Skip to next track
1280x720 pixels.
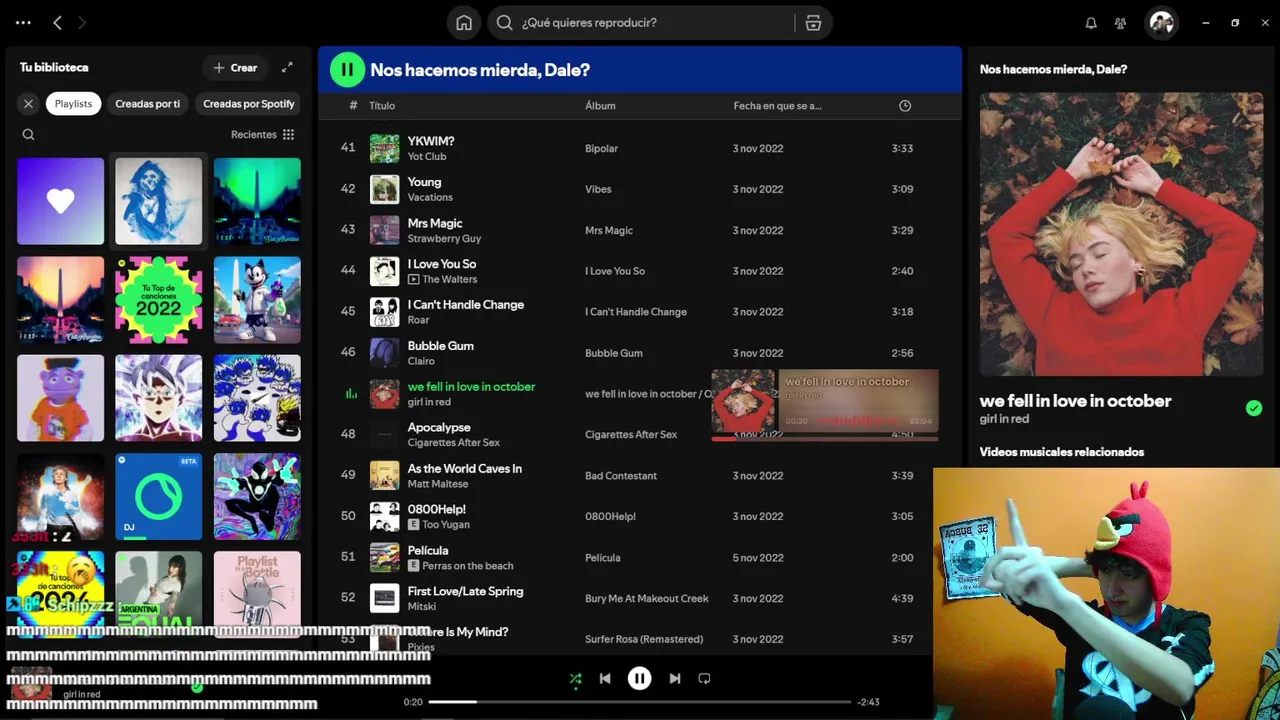click(675, 678)
